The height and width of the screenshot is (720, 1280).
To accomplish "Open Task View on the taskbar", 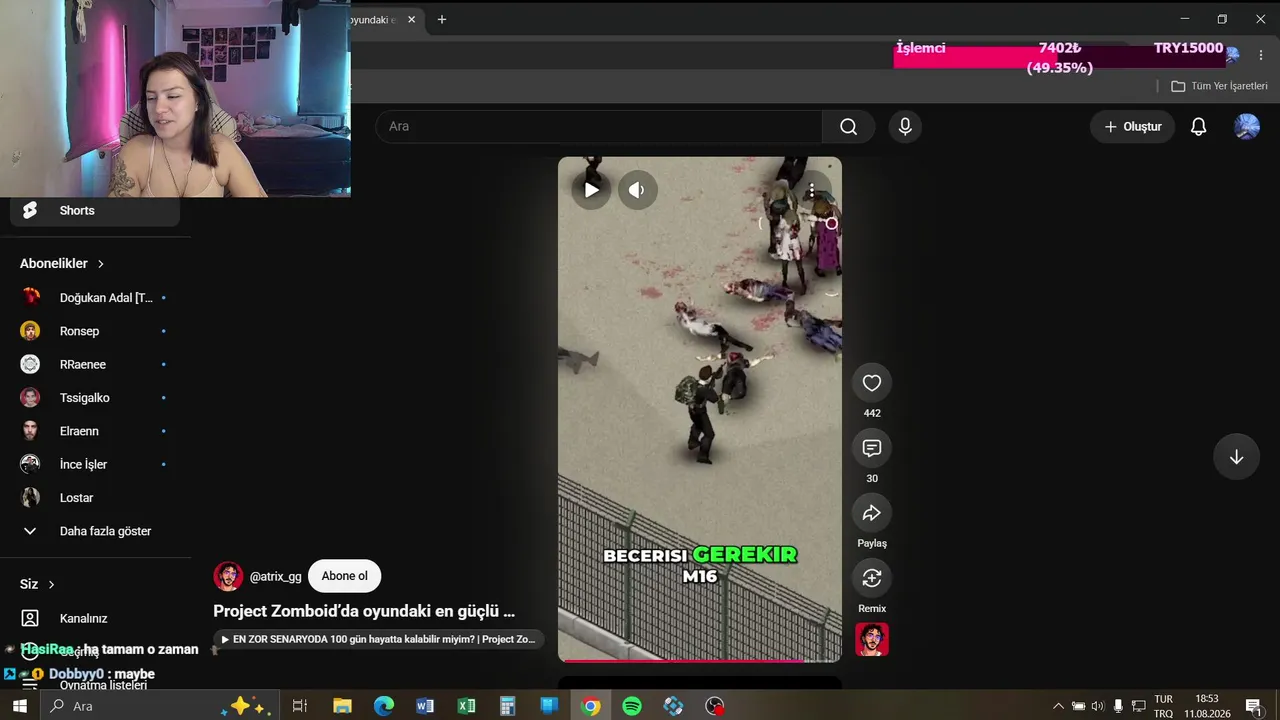I will tap(299, 706).
